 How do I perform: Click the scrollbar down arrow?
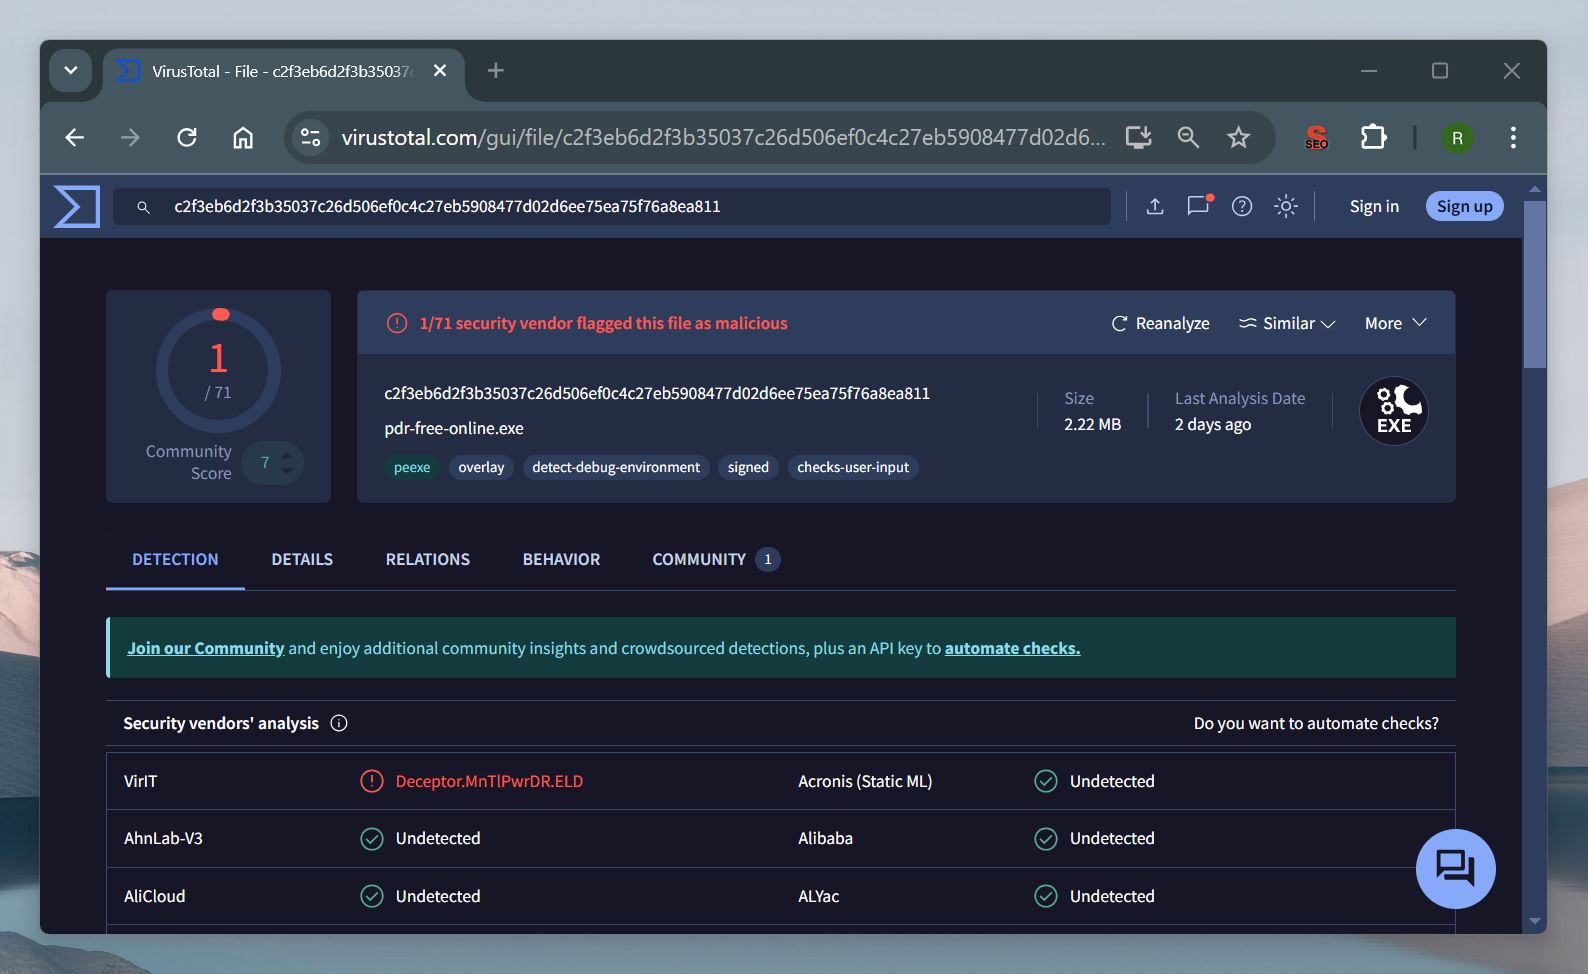pyautogui.click(x=1535, y=921)
